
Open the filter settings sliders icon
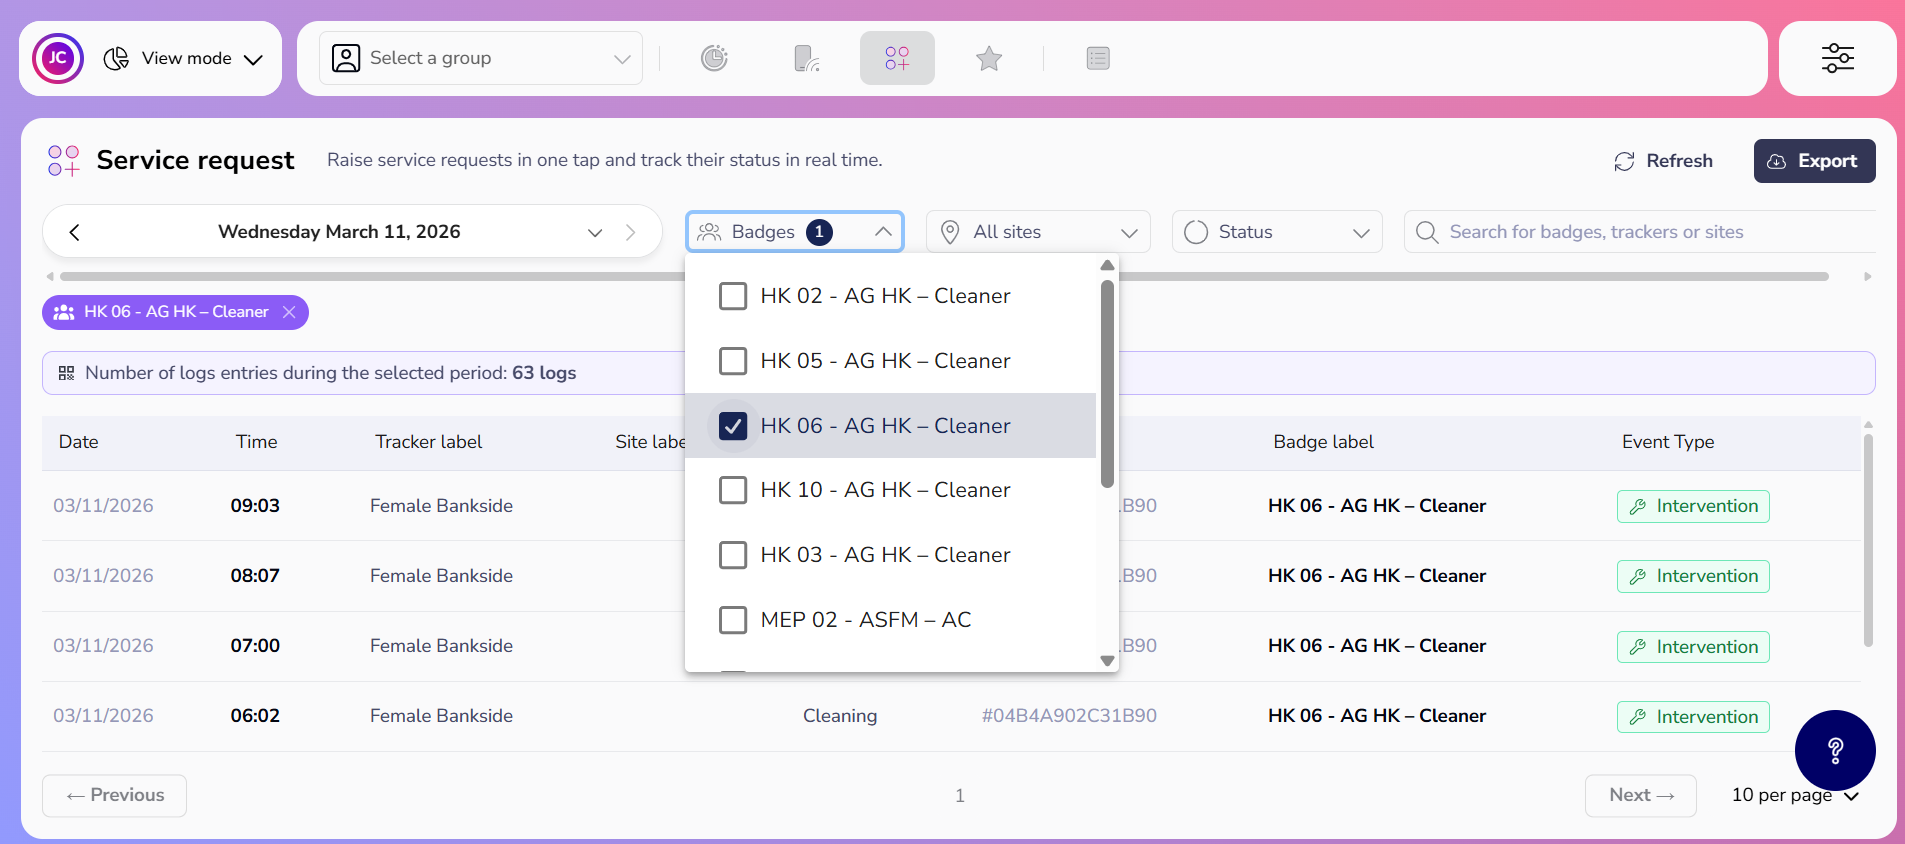pos(1837,58)
